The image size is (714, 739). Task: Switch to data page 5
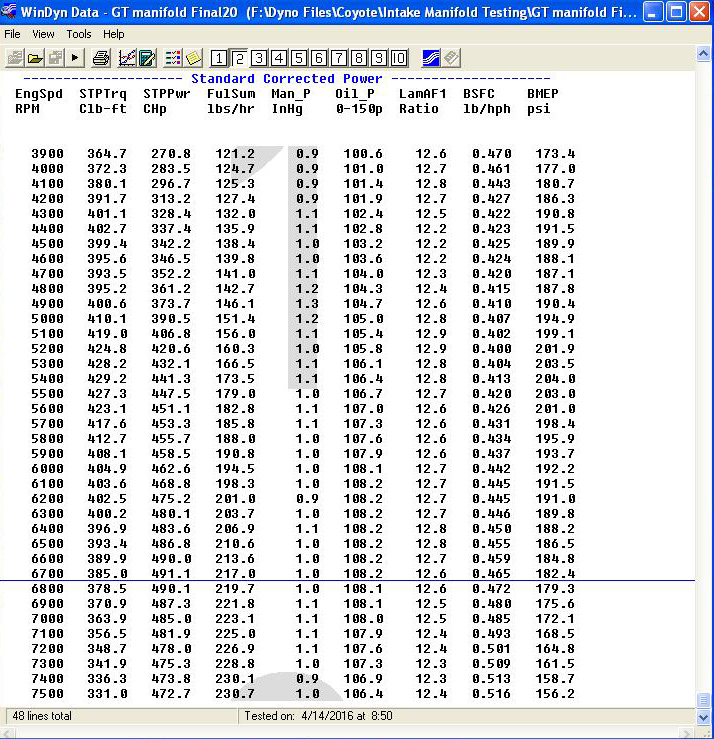tap(298, 58)
